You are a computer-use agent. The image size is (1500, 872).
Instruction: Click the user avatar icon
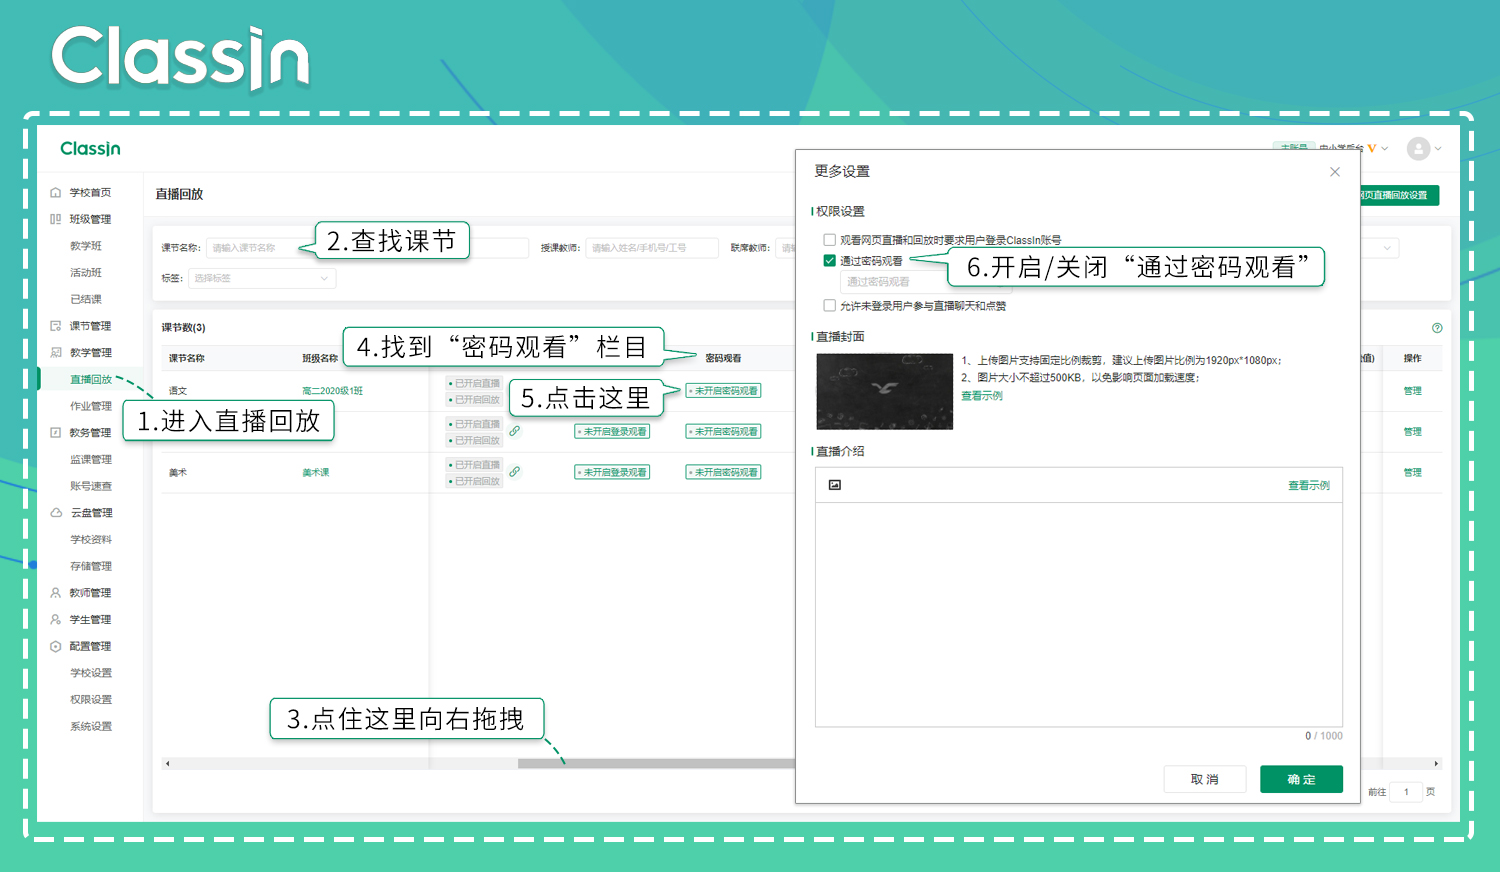point(1418,149)
